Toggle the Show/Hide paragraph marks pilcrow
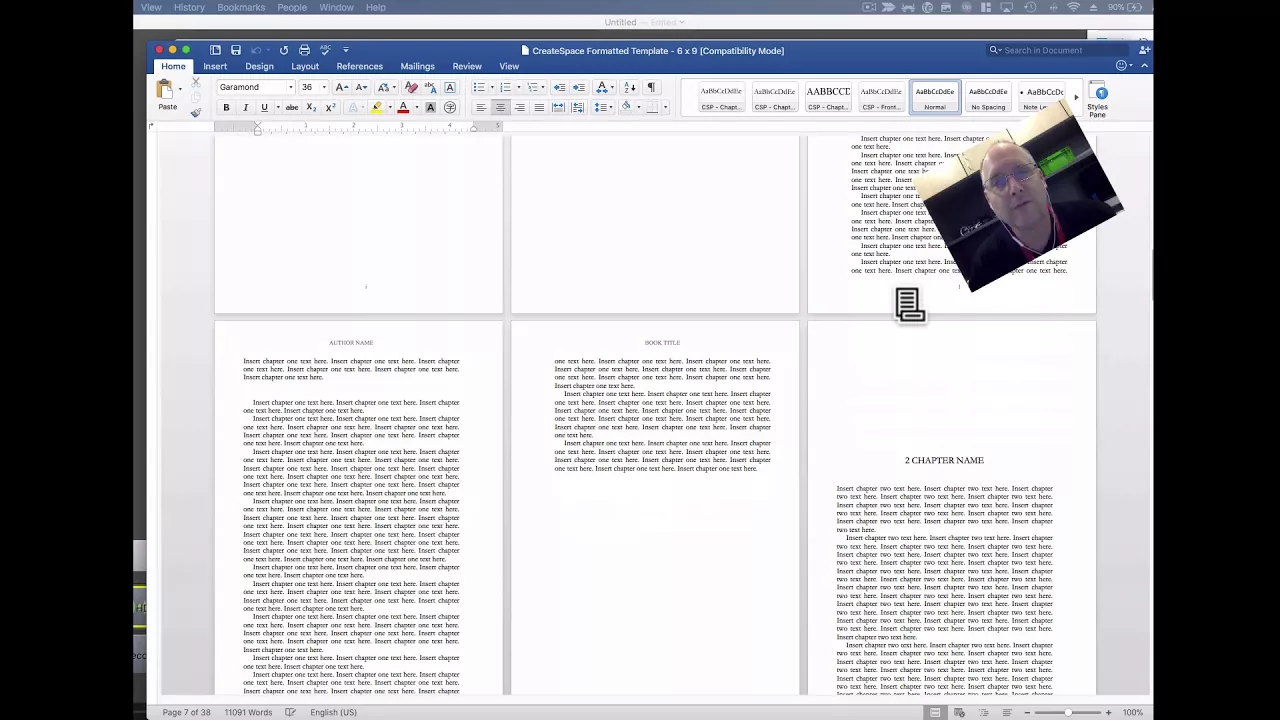This screenshot has height=720, width=1280. (x=651, y=87)
